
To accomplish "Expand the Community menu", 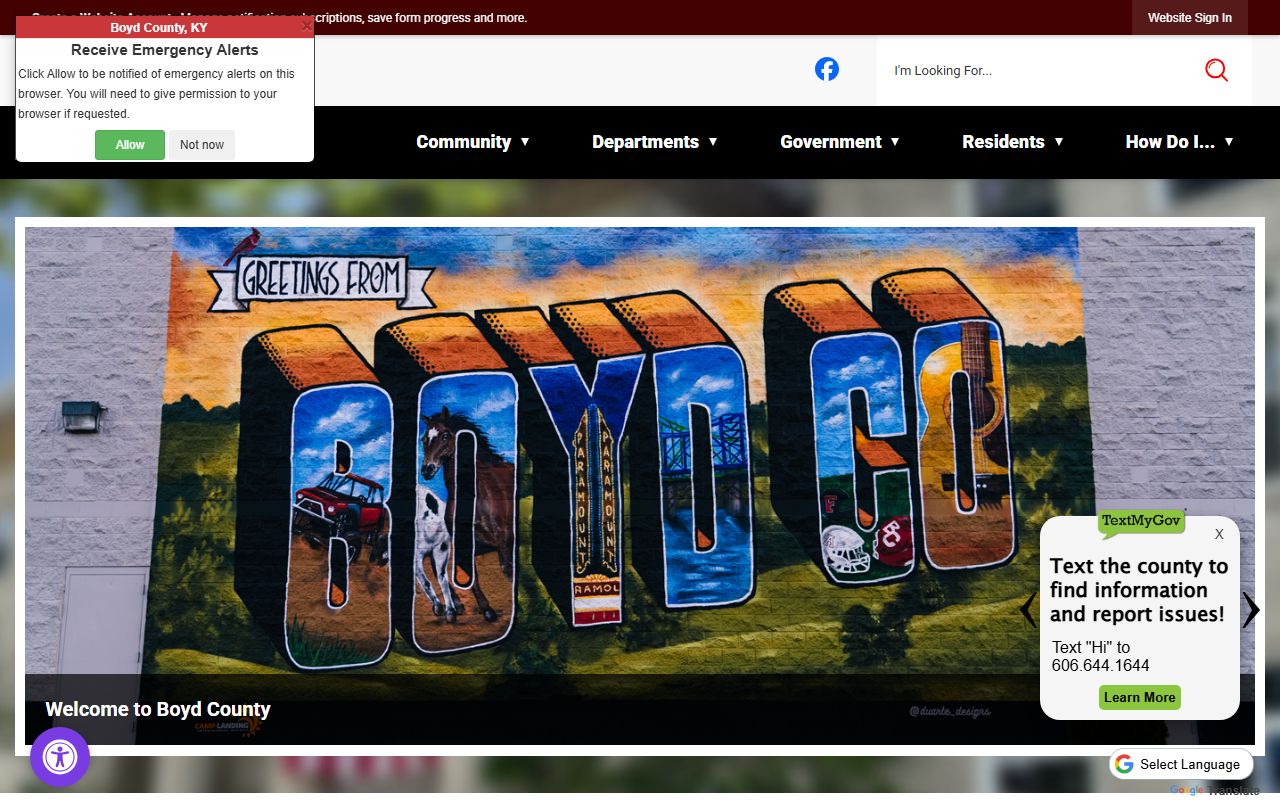I will pos(472,142).
